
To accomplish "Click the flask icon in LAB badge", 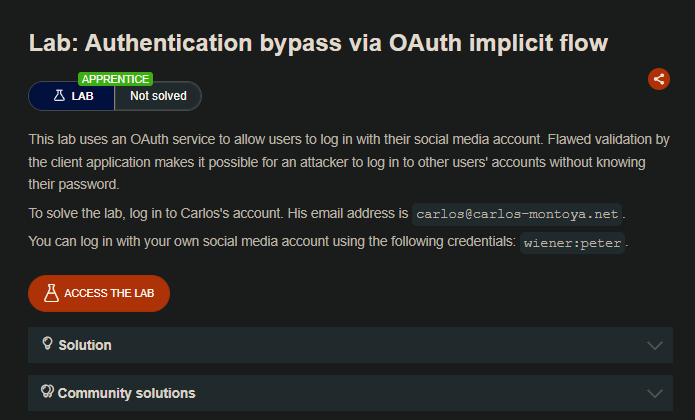I will 59,96.
